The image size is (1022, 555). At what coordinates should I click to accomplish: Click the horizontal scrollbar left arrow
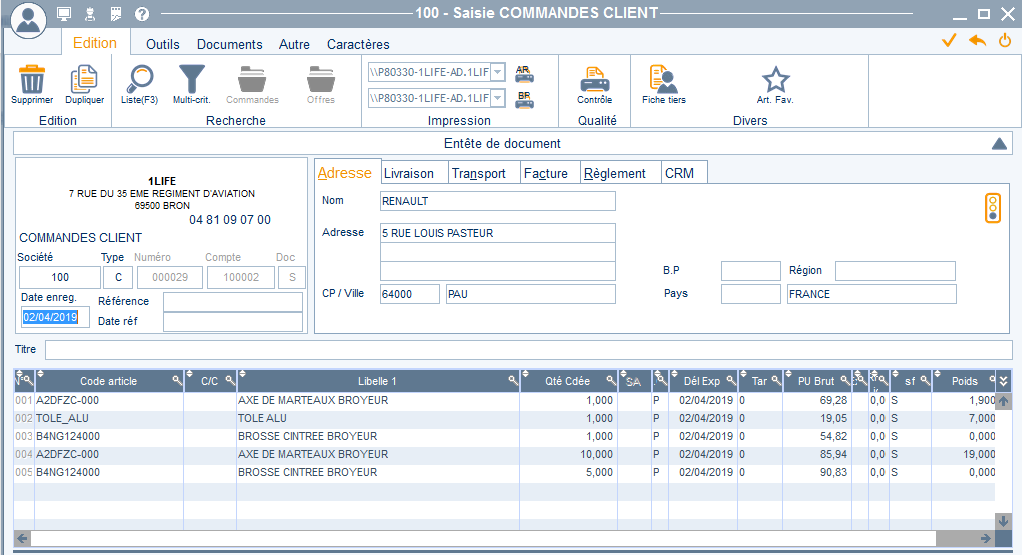click(23, 538)
